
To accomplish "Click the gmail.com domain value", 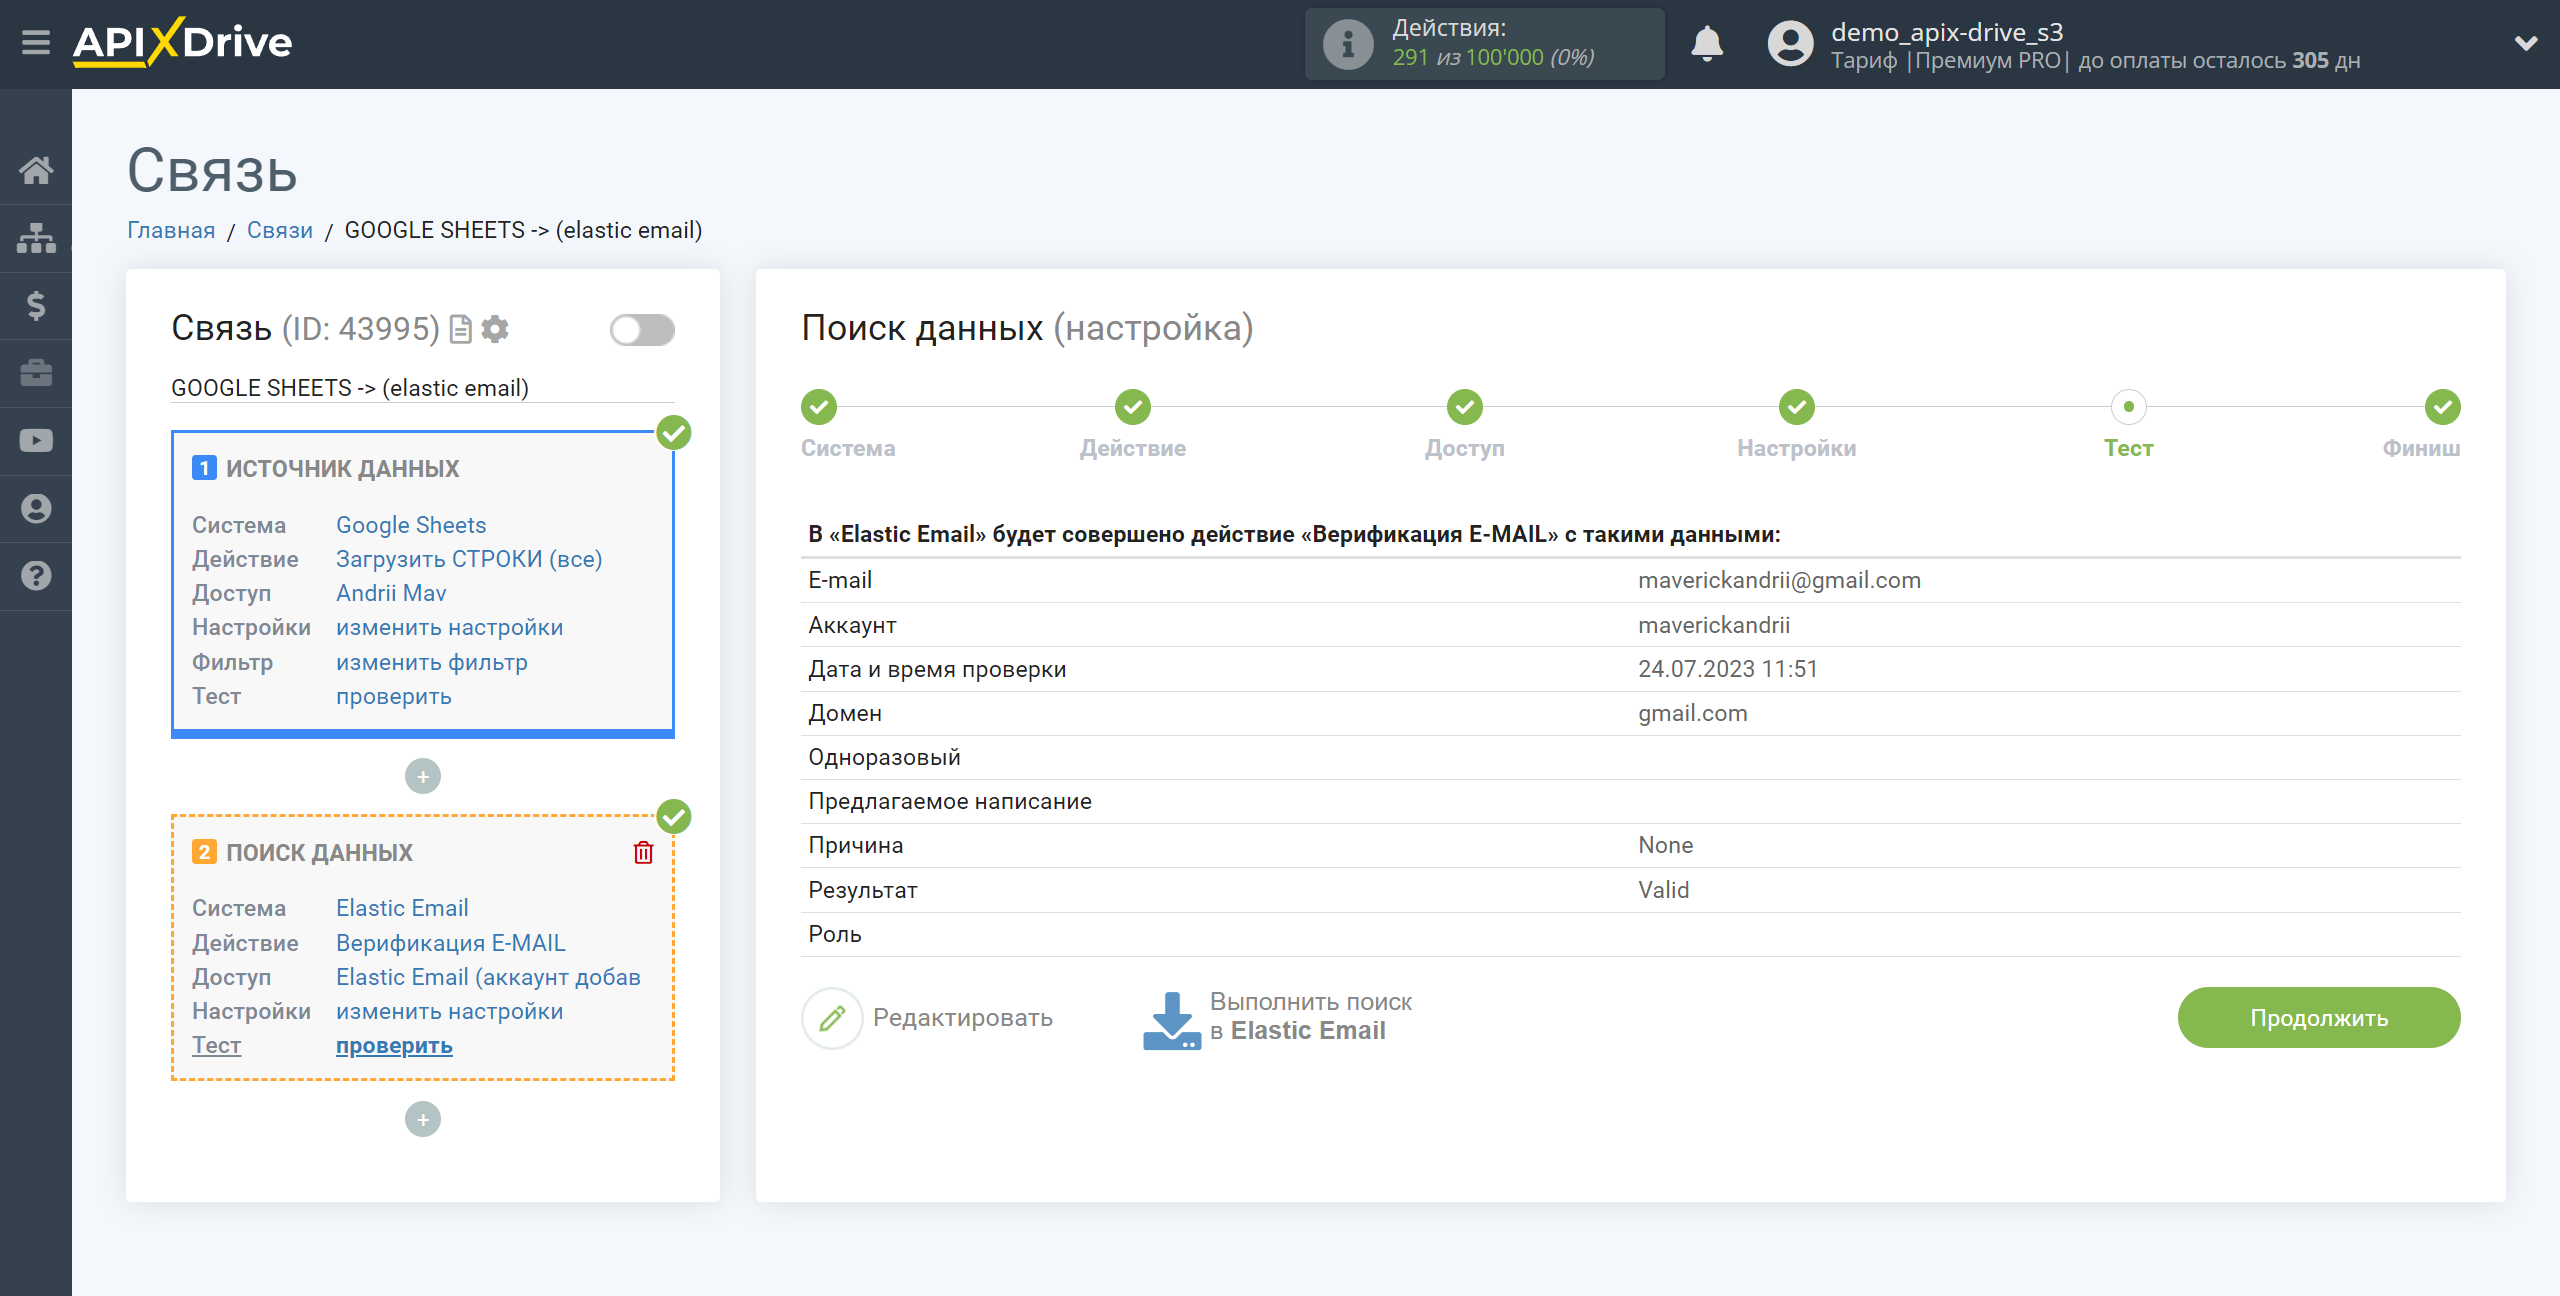I will tap(1692, 713).
